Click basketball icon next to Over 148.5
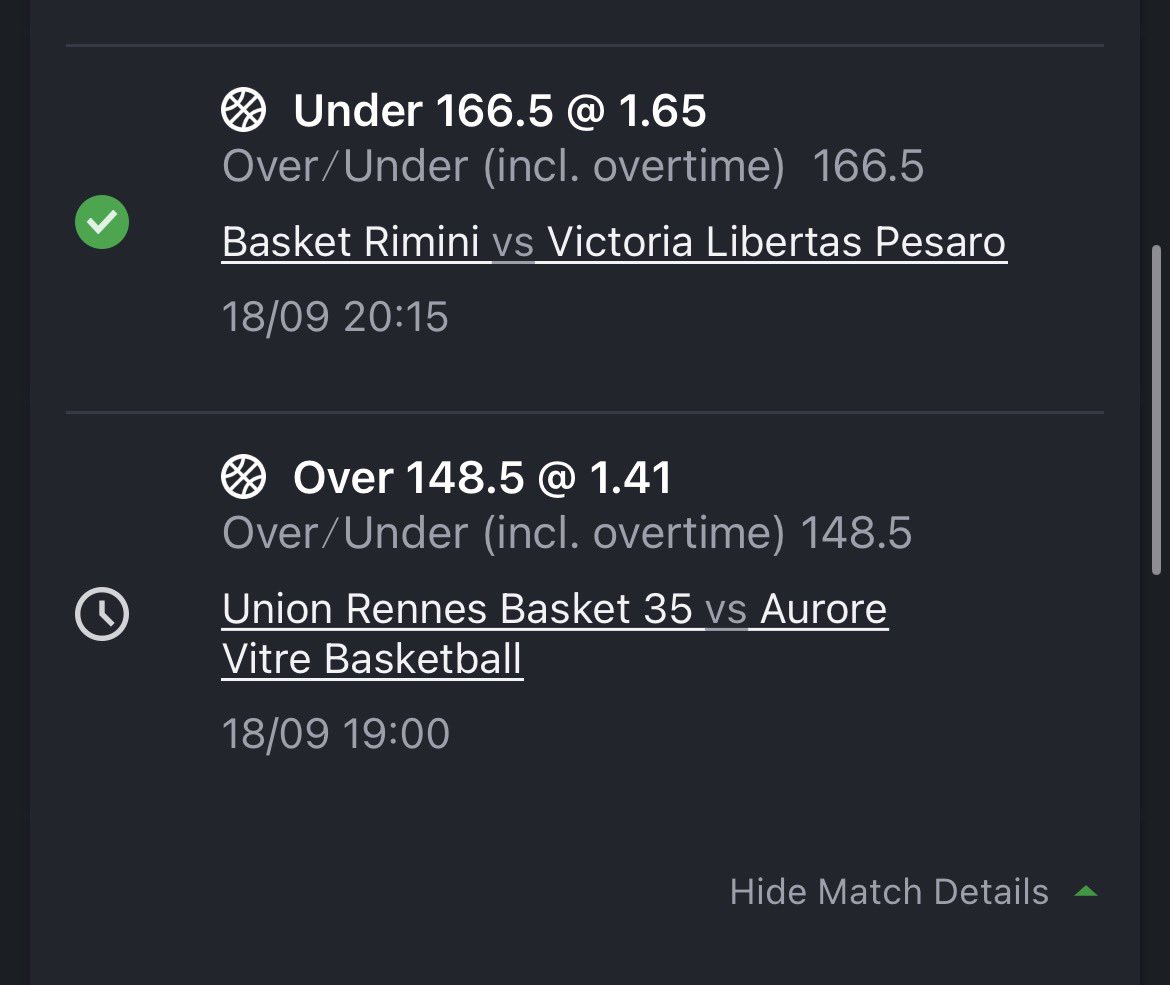The image size is (1170, 985). coord(243,476)
